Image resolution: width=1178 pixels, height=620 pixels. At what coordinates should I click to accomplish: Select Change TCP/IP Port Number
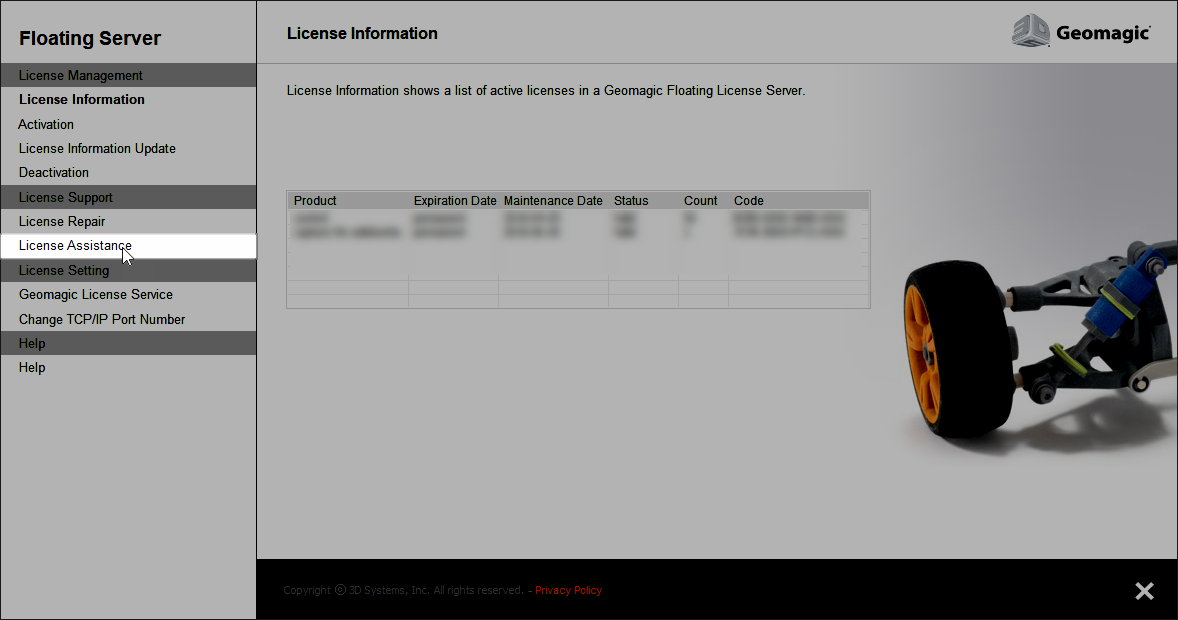click(x=102, y=319)
